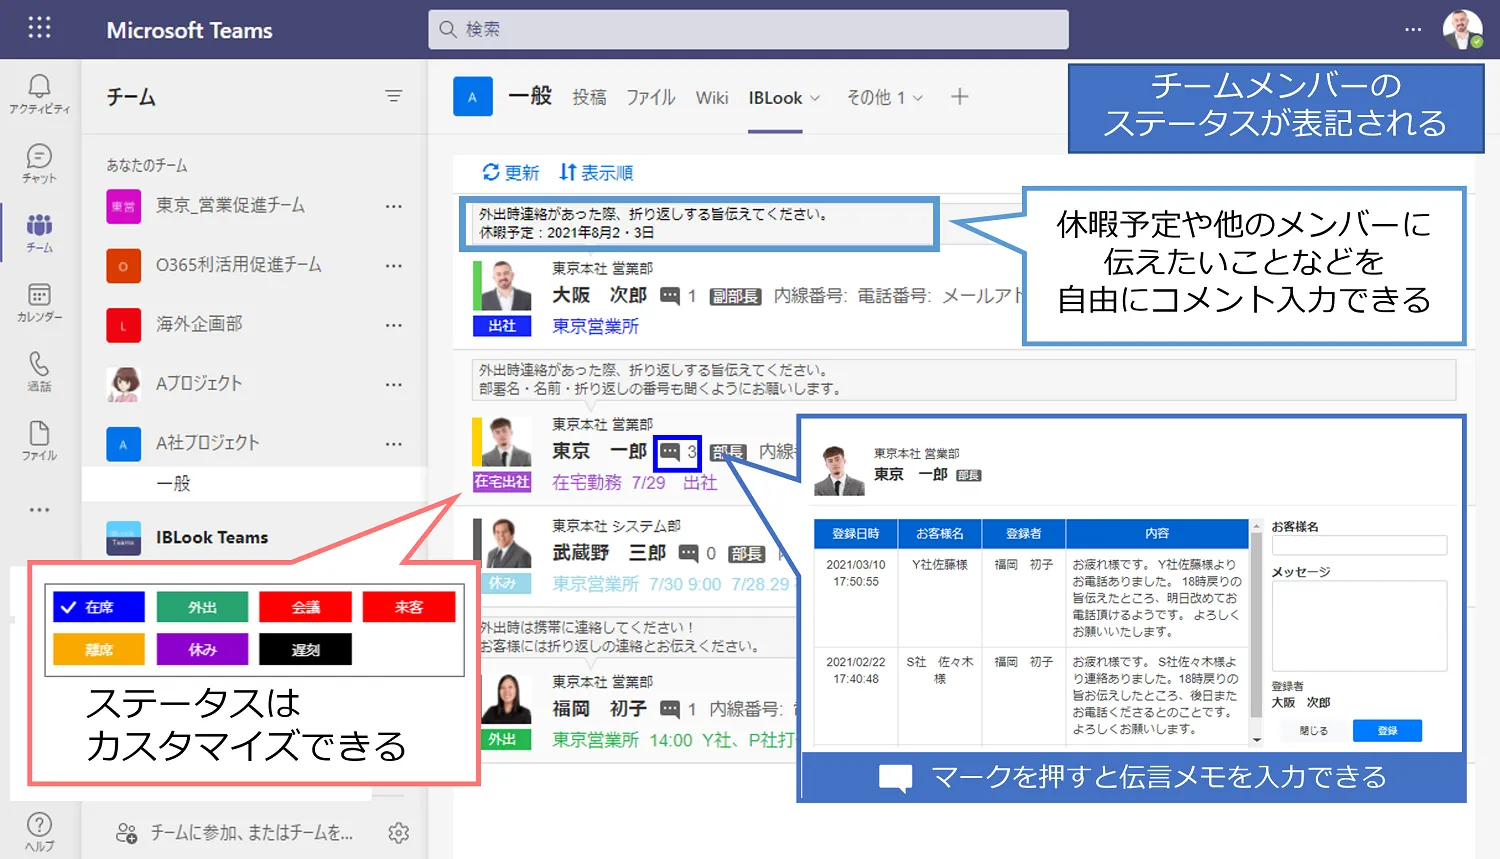
Task: Open the Calls (通話) sidebar icon
Action: [x=39, y=371]
